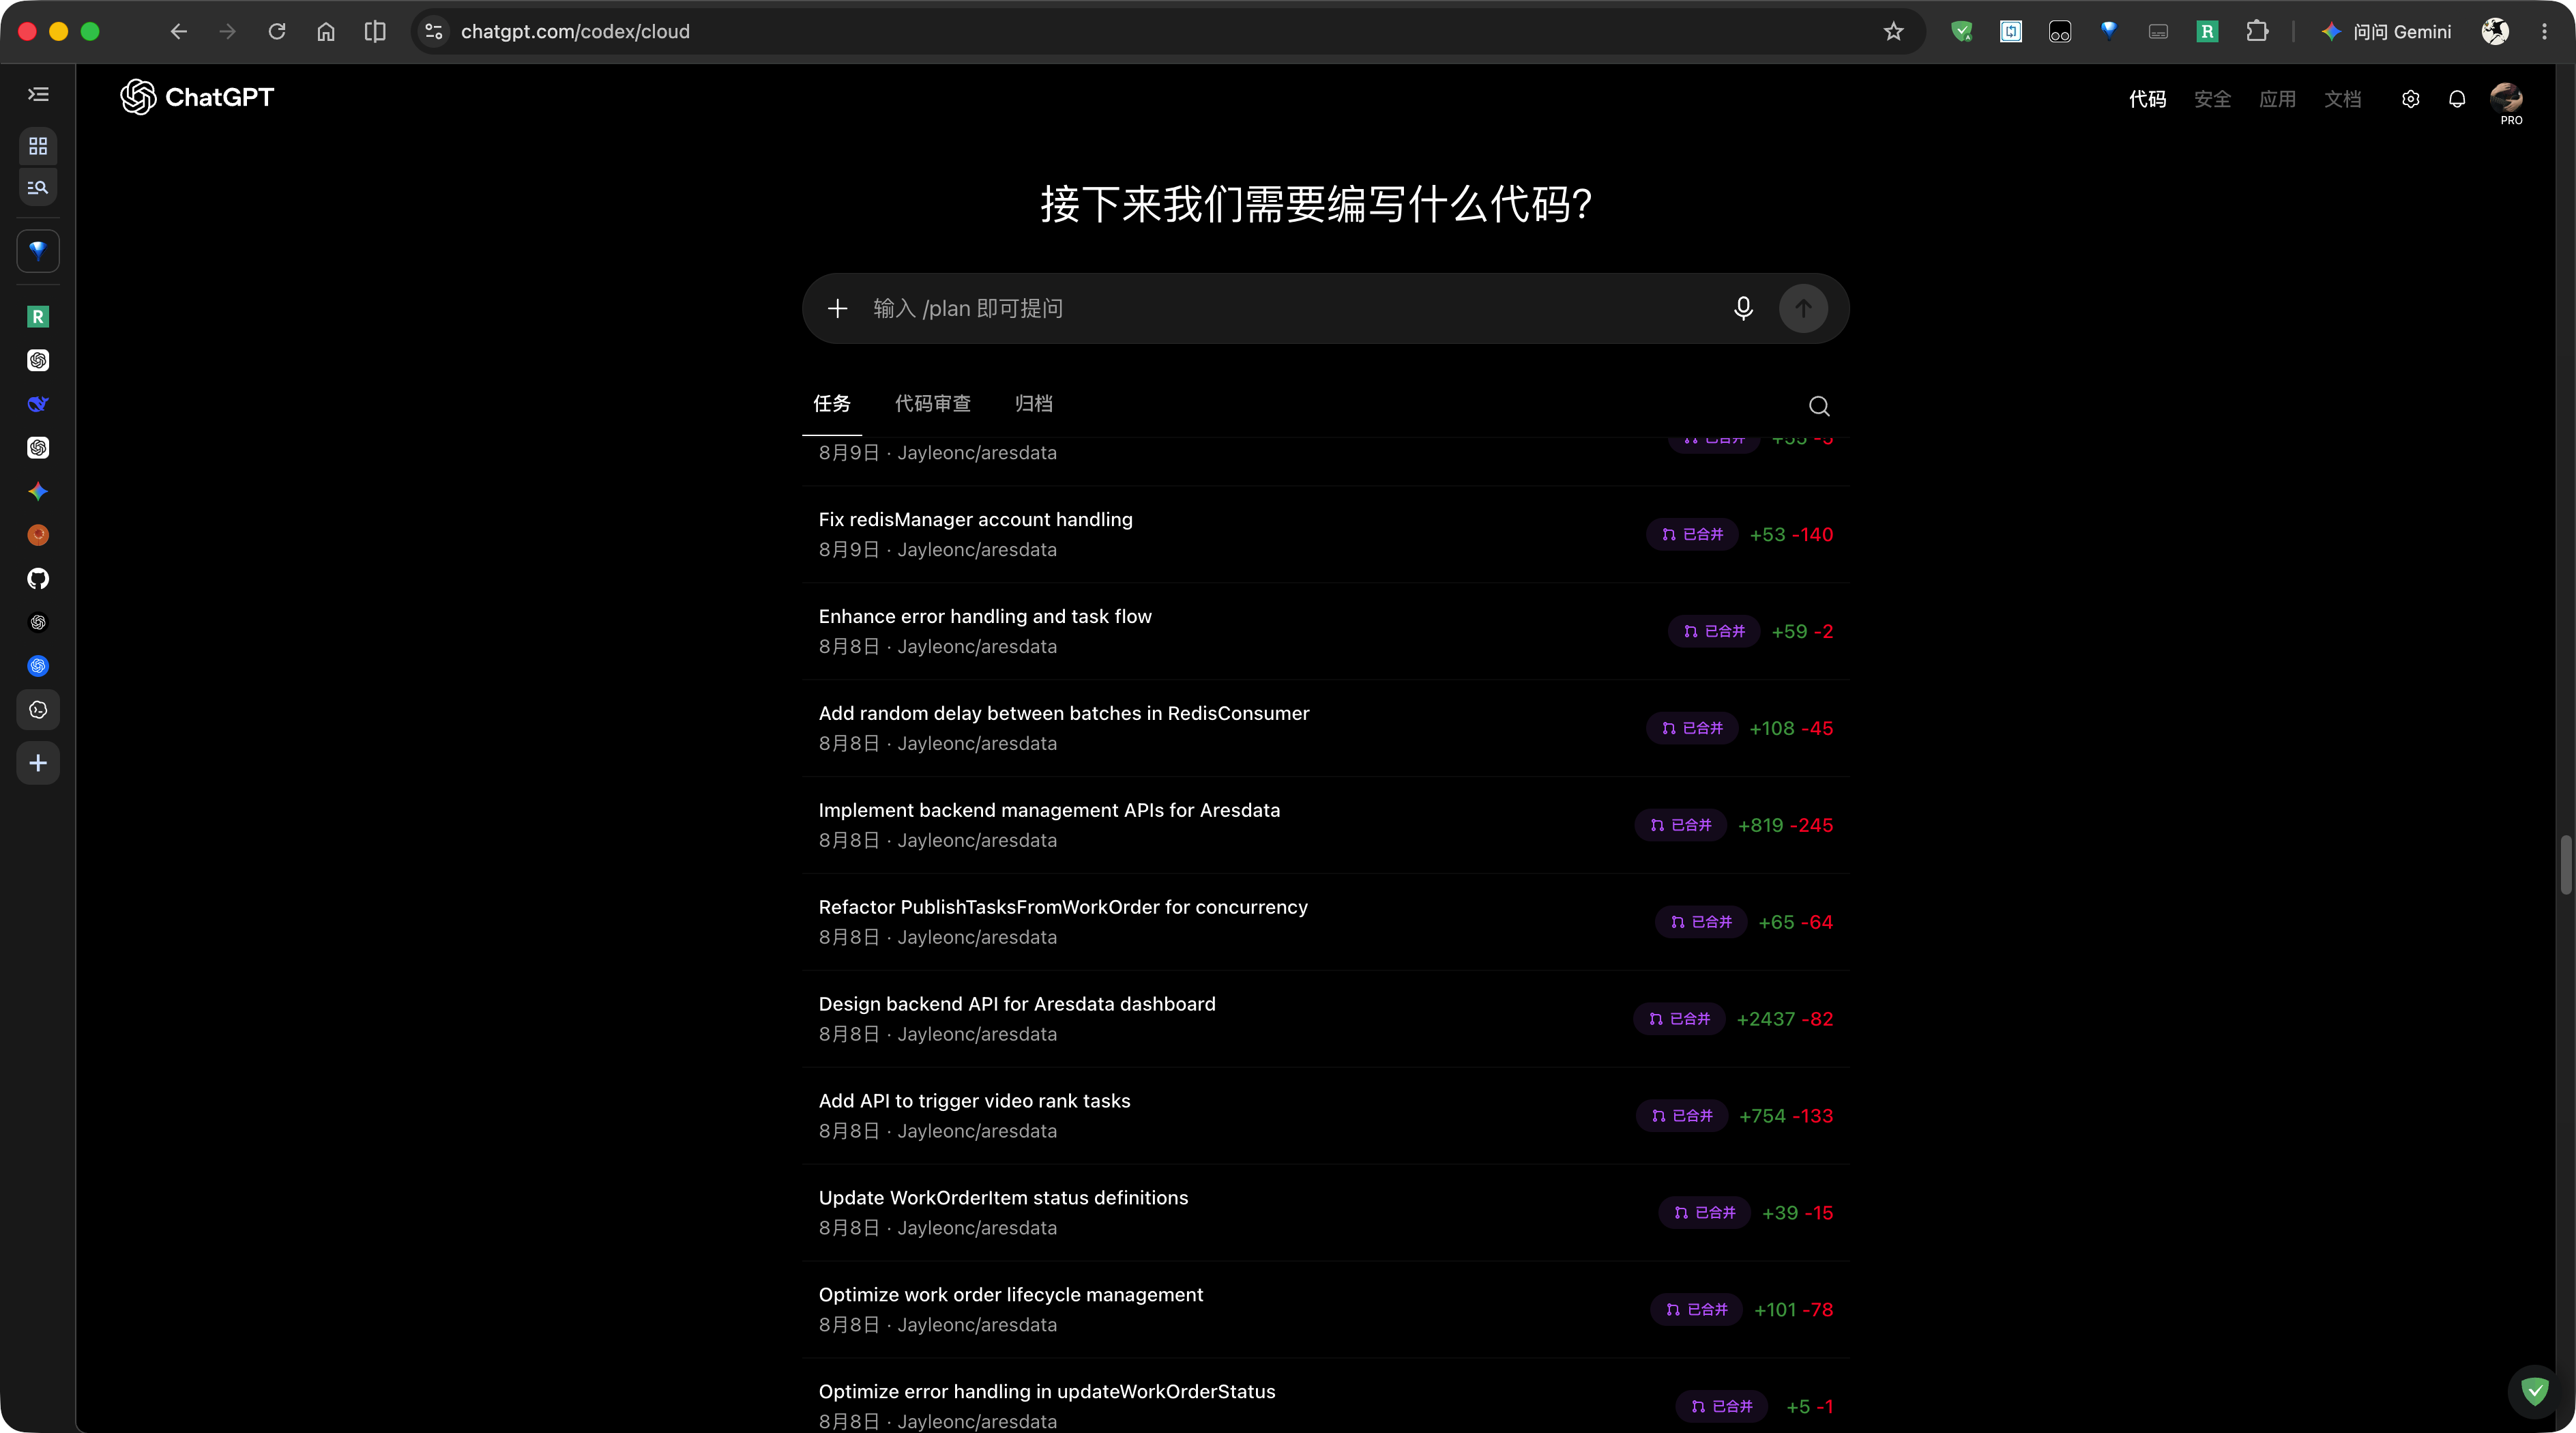This screenshot has height=1433, width=2576.
Task: Open the tab grid icon in sidebar
Action: (38, 146)
